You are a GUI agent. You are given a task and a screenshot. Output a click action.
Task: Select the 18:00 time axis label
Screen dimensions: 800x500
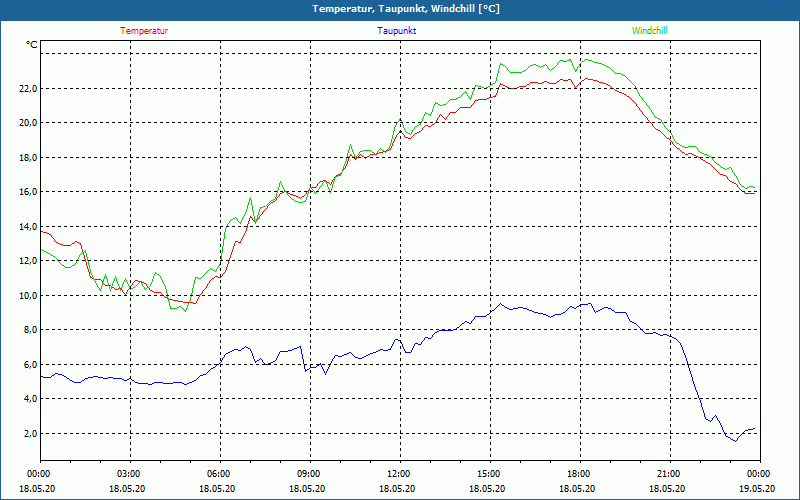coord(578,474)
